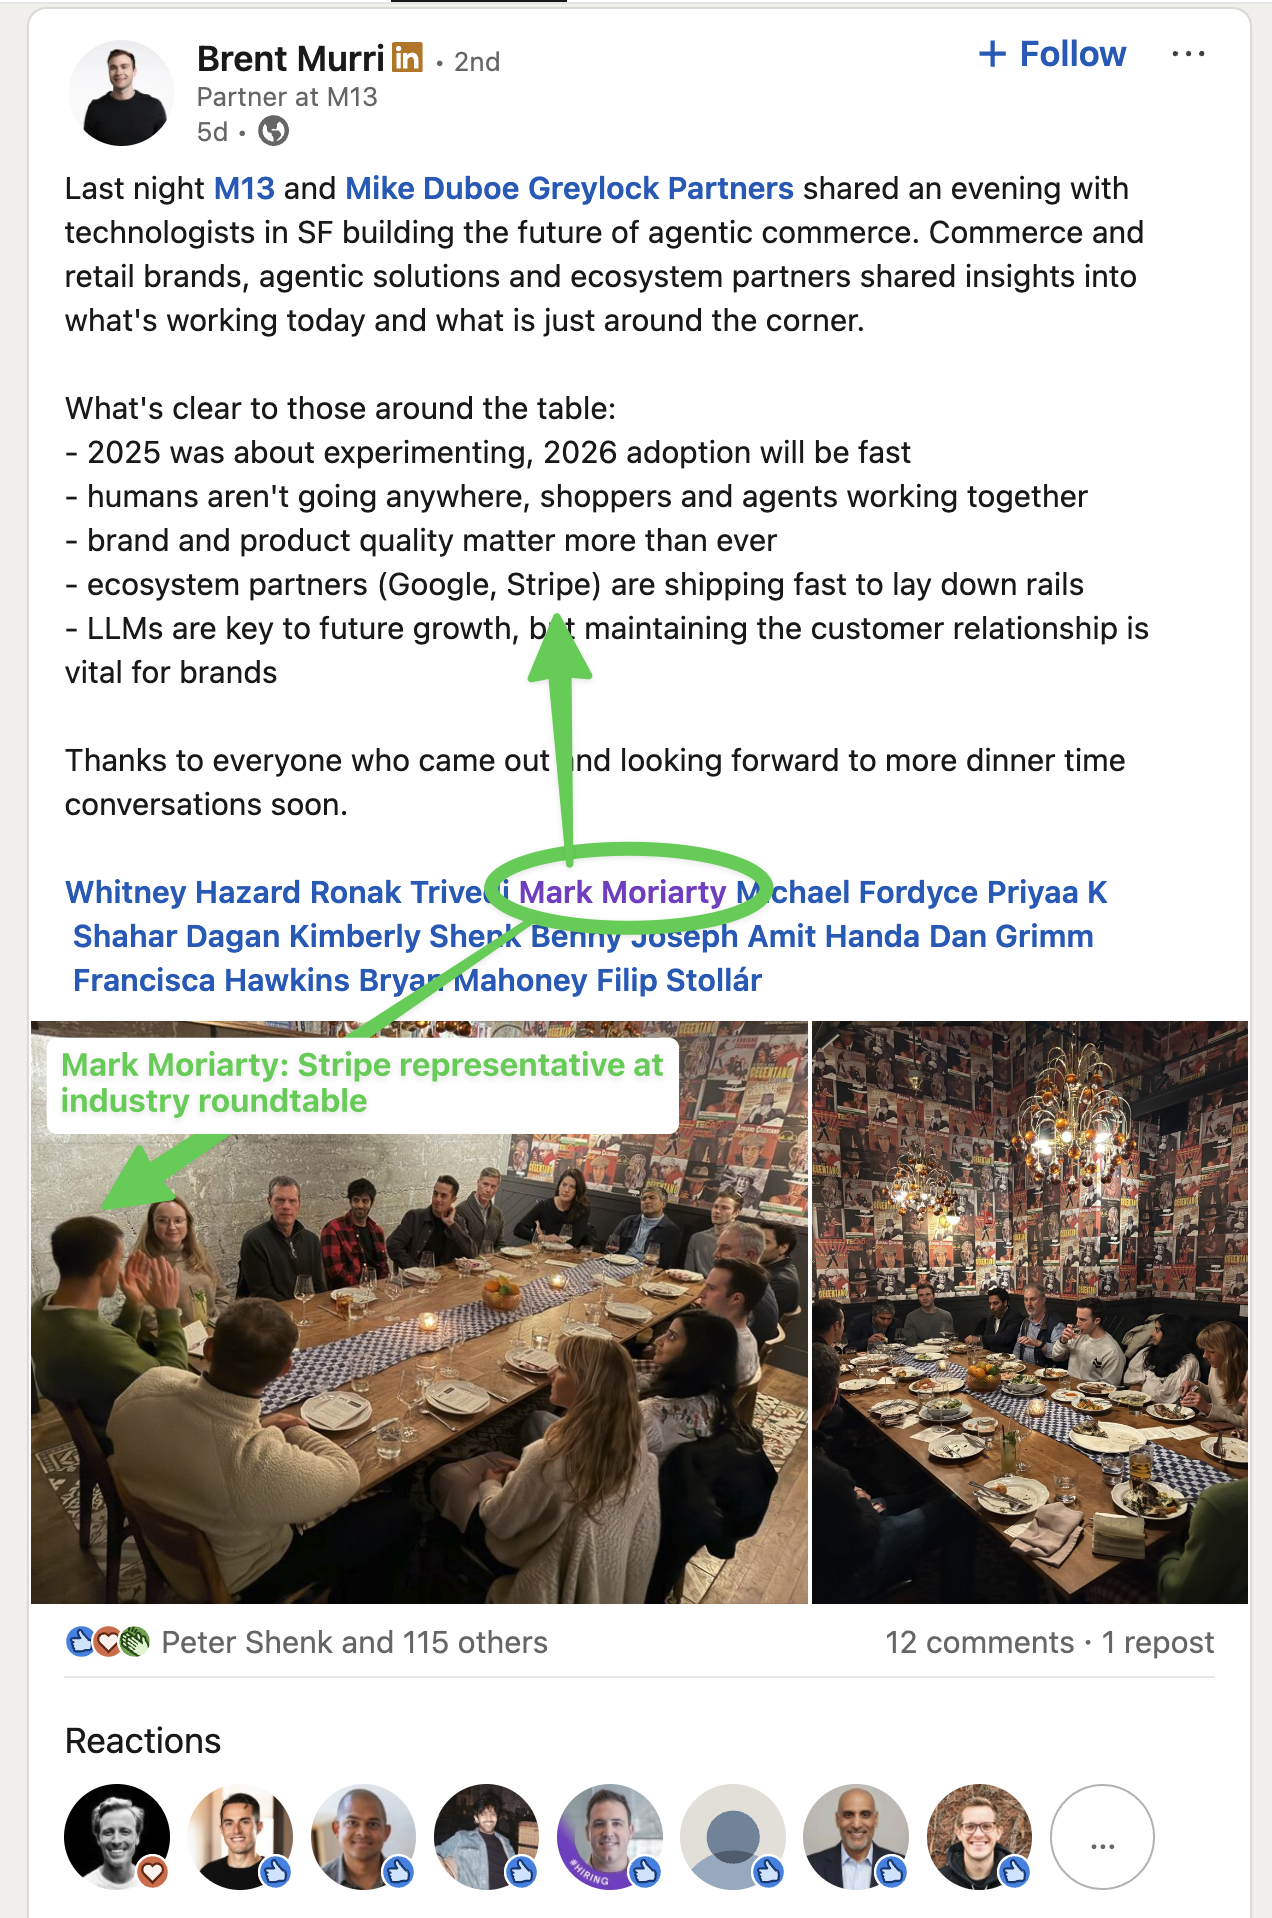Open Mike Duboe's profile link

[x=432, y=188]
